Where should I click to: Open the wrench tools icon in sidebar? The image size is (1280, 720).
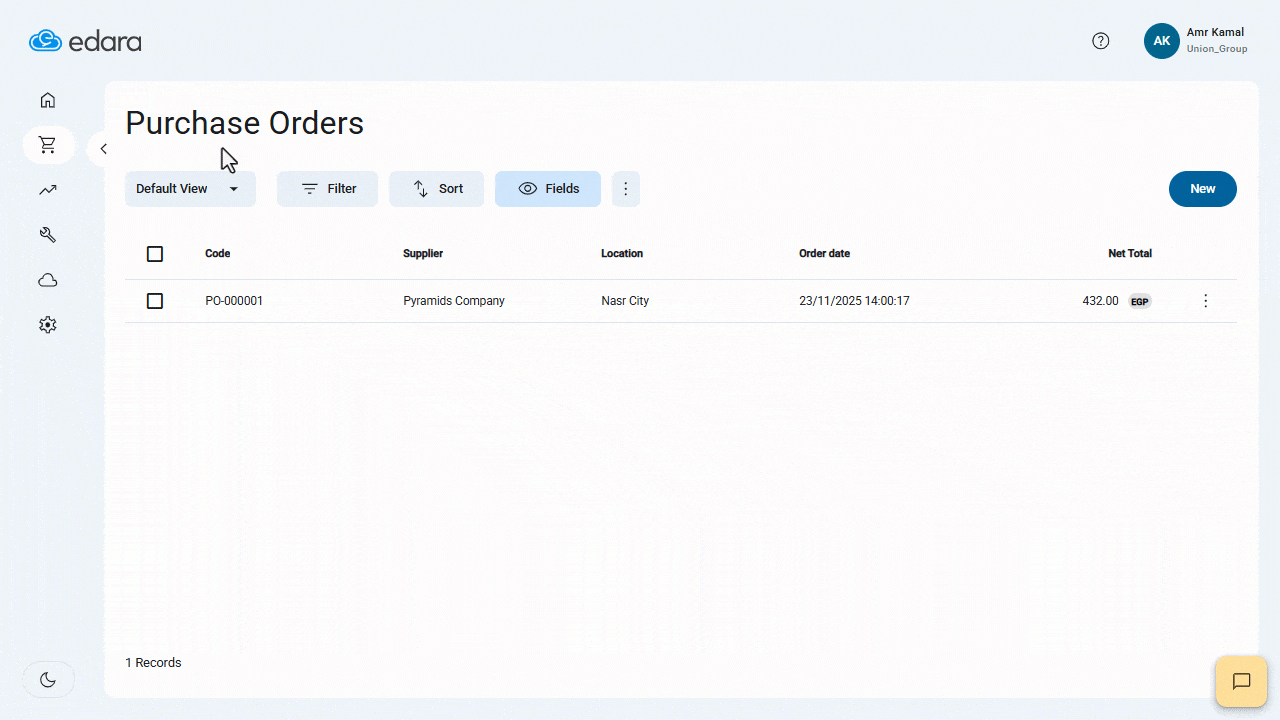coord(47,235)
